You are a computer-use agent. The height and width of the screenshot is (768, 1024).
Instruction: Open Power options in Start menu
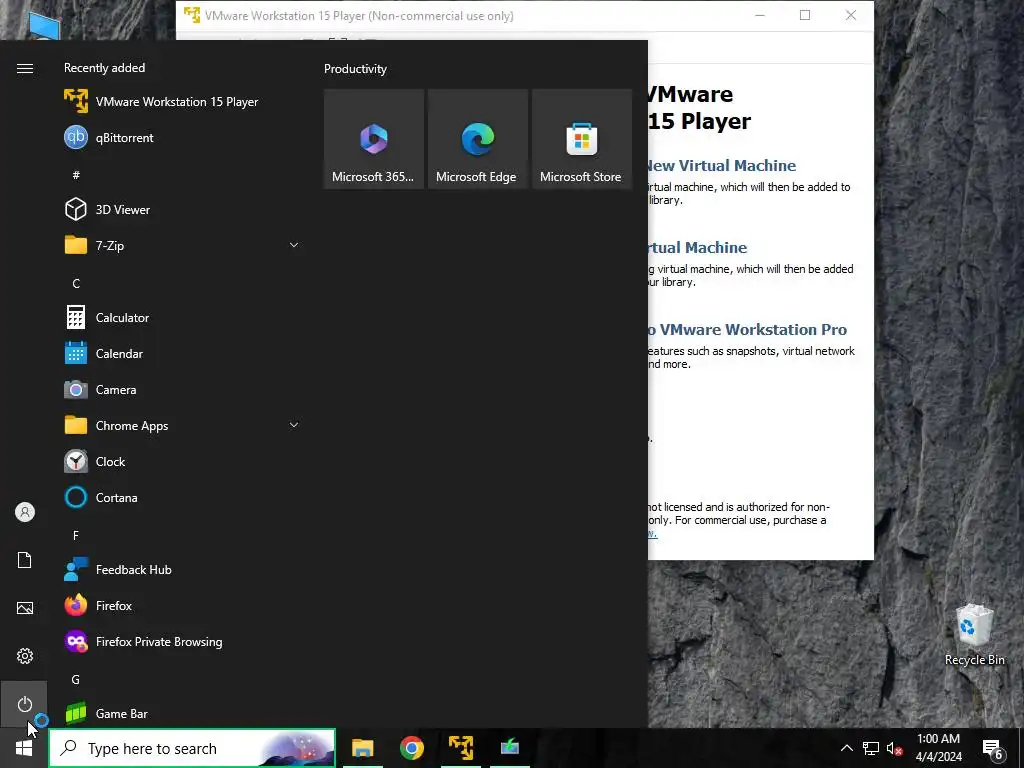point(25,704)
